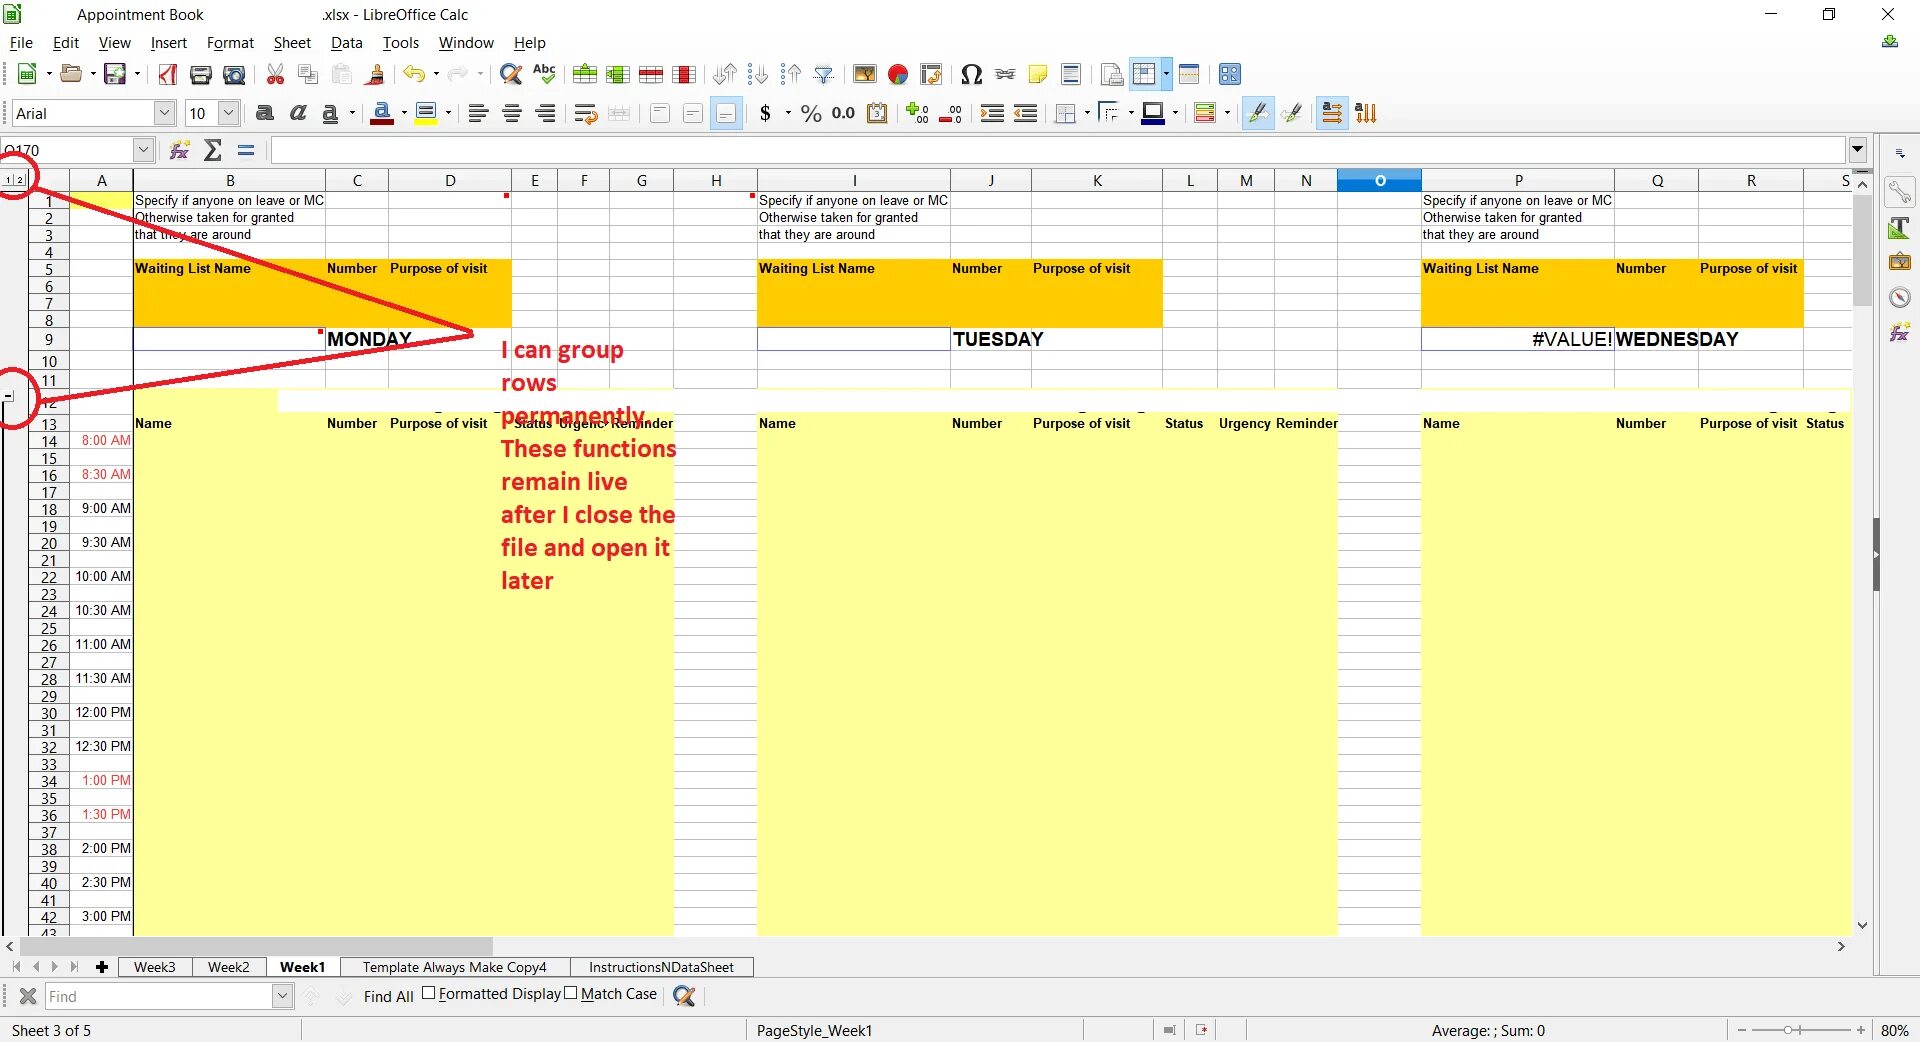Open Find toolbar search history dropdown
Viewport: 1920px width, 1042px height.
point(282,996)
